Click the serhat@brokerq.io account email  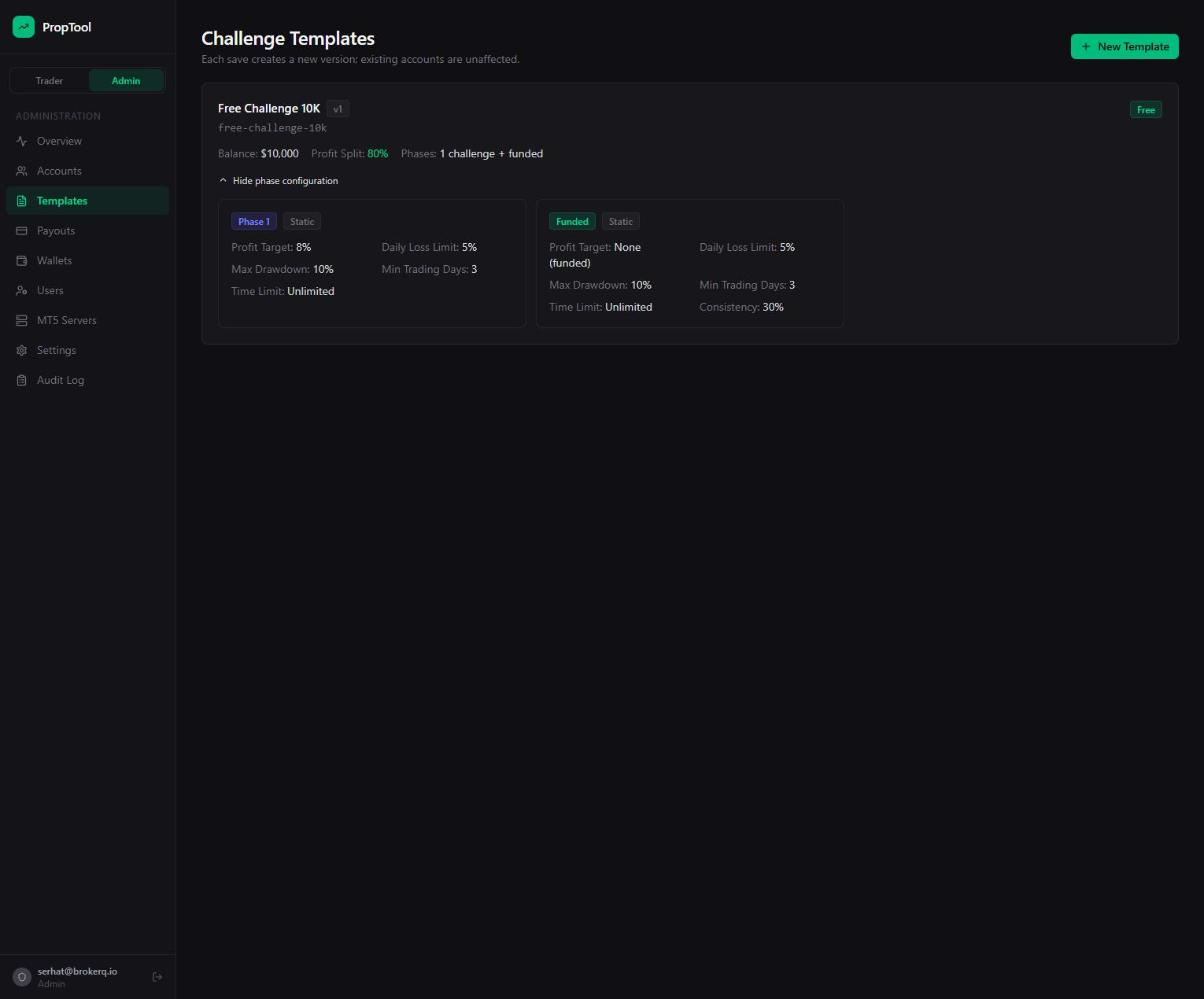(x=78, y=971)
